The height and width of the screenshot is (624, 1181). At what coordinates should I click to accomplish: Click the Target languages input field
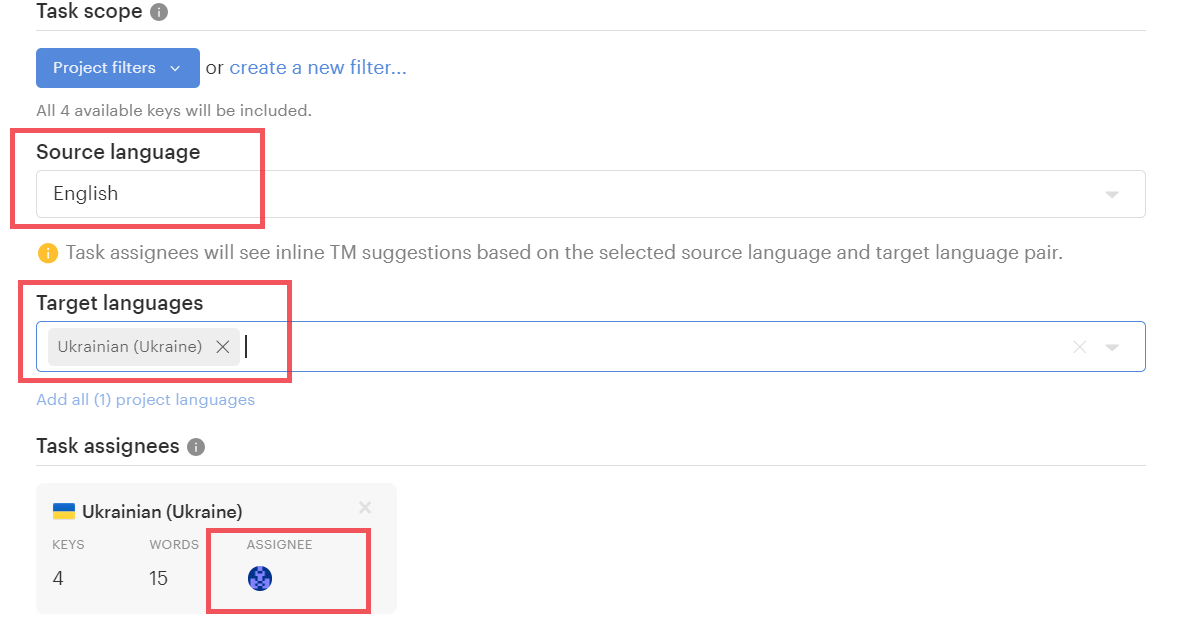click(x=650, y=347)
